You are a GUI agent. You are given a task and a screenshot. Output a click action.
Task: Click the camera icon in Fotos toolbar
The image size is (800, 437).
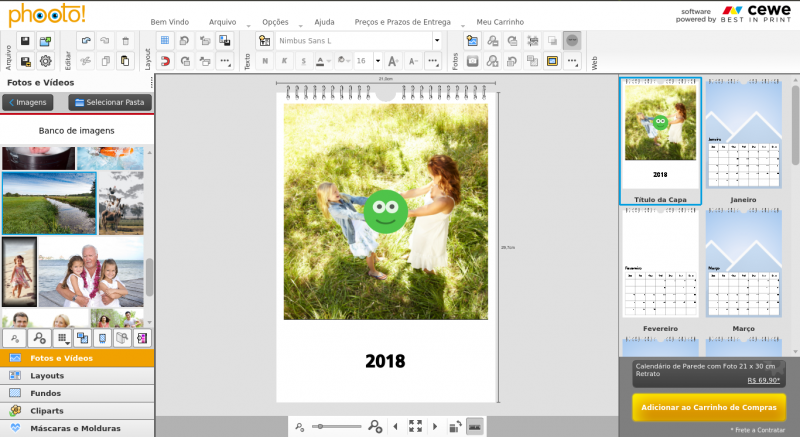[x=472, y=61]
